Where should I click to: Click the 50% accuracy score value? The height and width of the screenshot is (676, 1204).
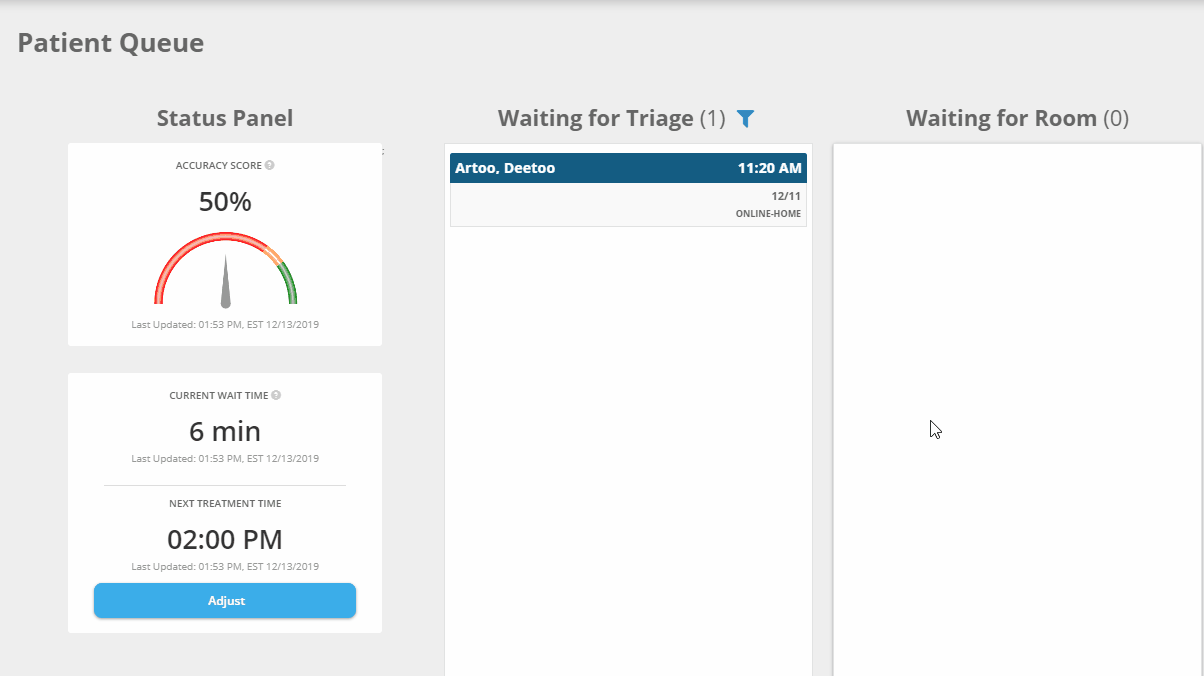[x=225, y=201]
